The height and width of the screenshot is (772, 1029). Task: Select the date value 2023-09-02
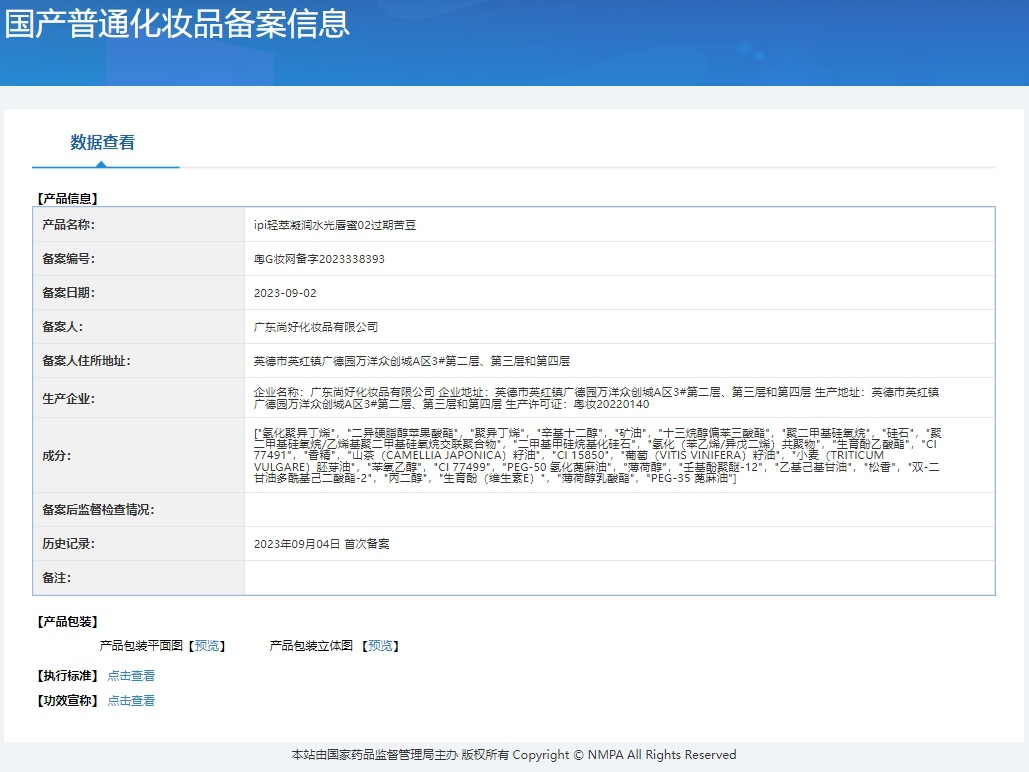285,293
